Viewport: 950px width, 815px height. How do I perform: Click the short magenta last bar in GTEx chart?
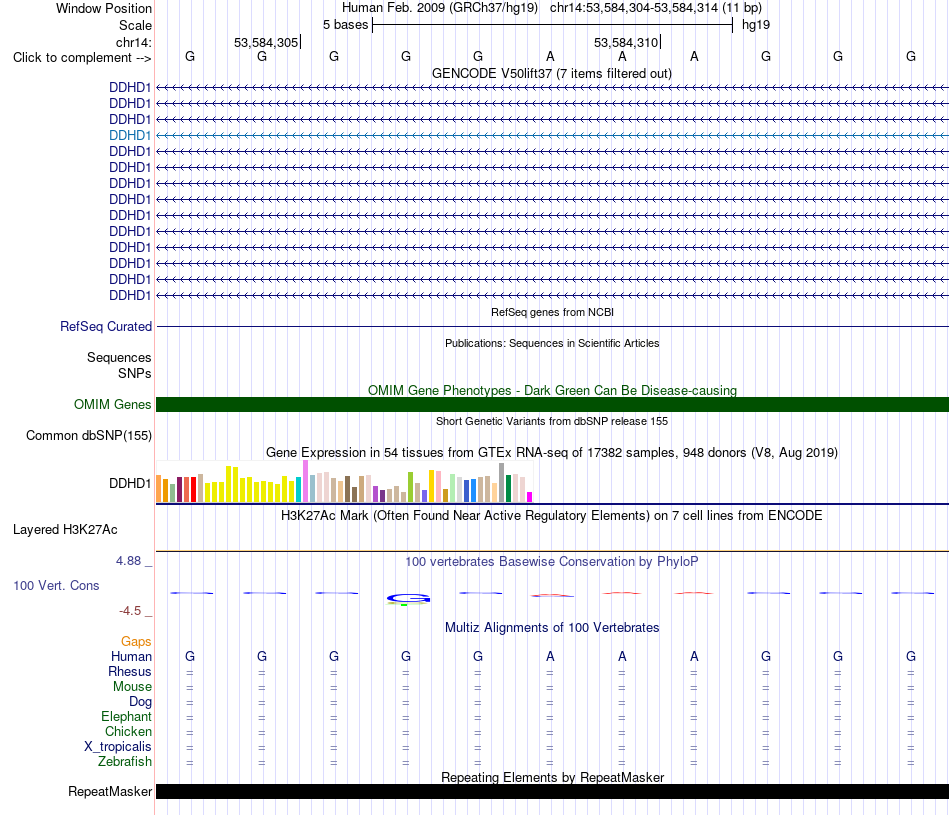click(x=530, y=497)
